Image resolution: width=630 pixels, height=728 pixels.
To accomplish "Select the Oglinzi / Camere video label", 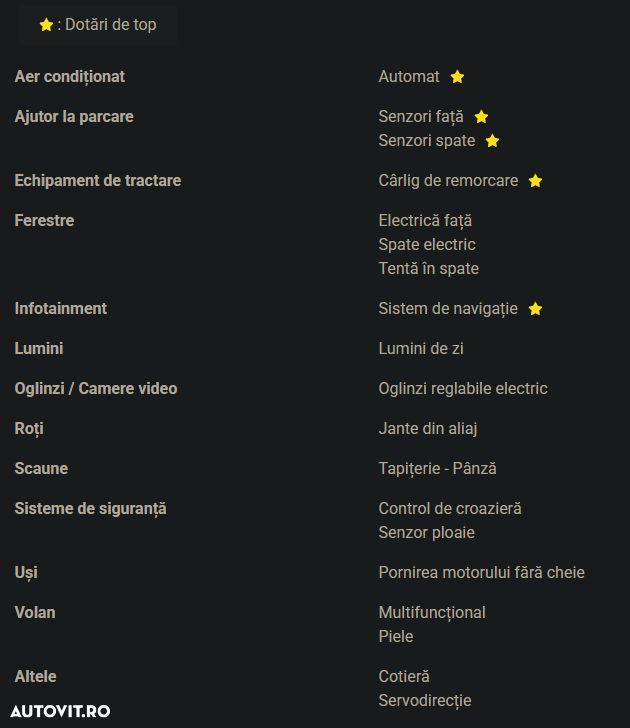I will (x=96, y=389).
